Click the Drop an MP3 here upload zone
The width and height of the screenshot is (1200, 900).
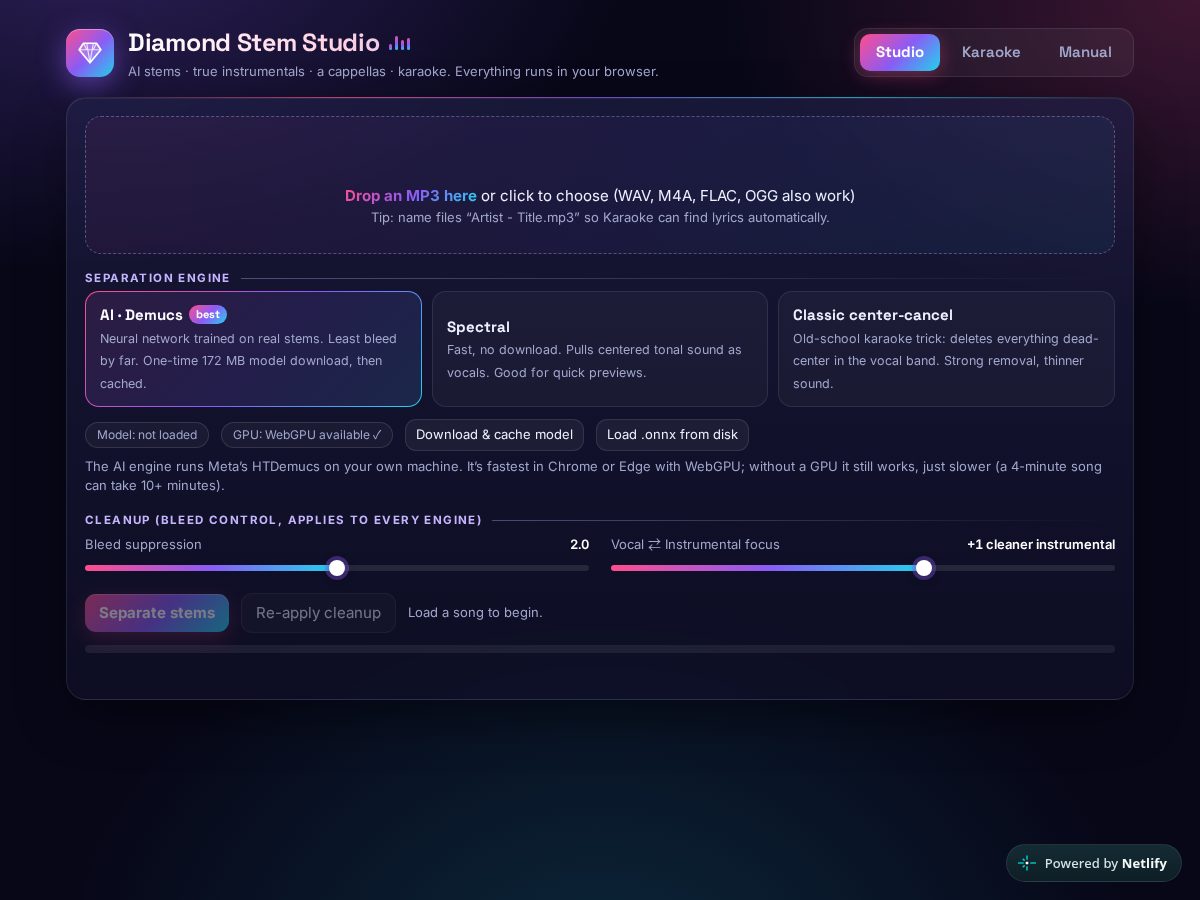coord(600,185)
